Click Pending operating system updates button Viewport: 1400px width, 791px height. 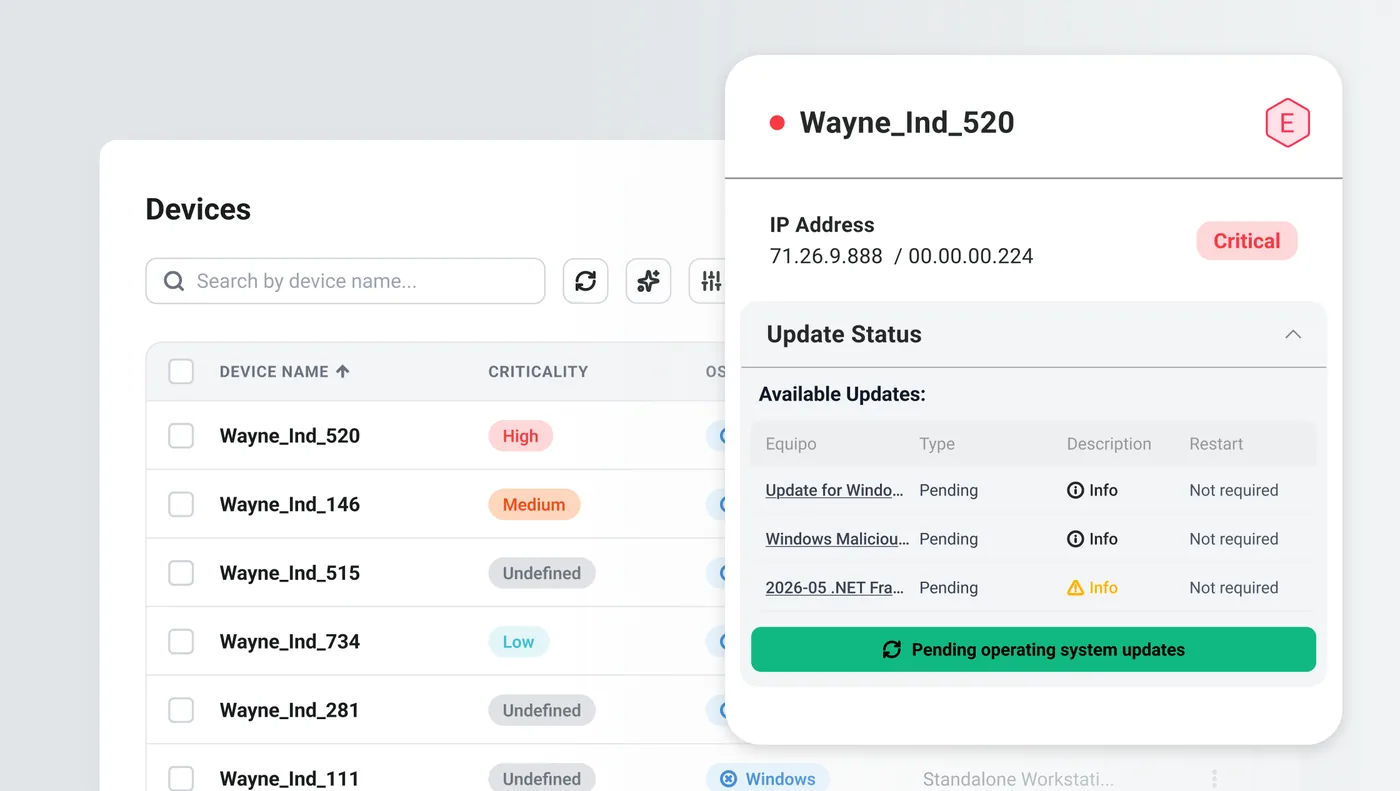[x=1033, y=649]
